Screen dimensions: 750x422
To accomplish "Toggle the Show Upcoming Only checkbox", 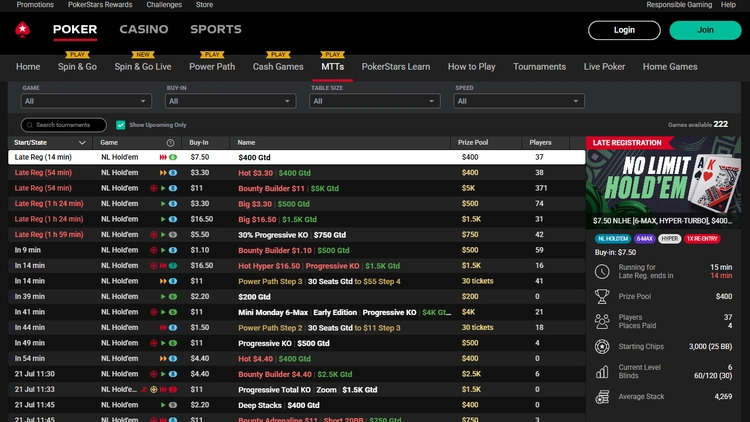I will [x=121, y=125].
